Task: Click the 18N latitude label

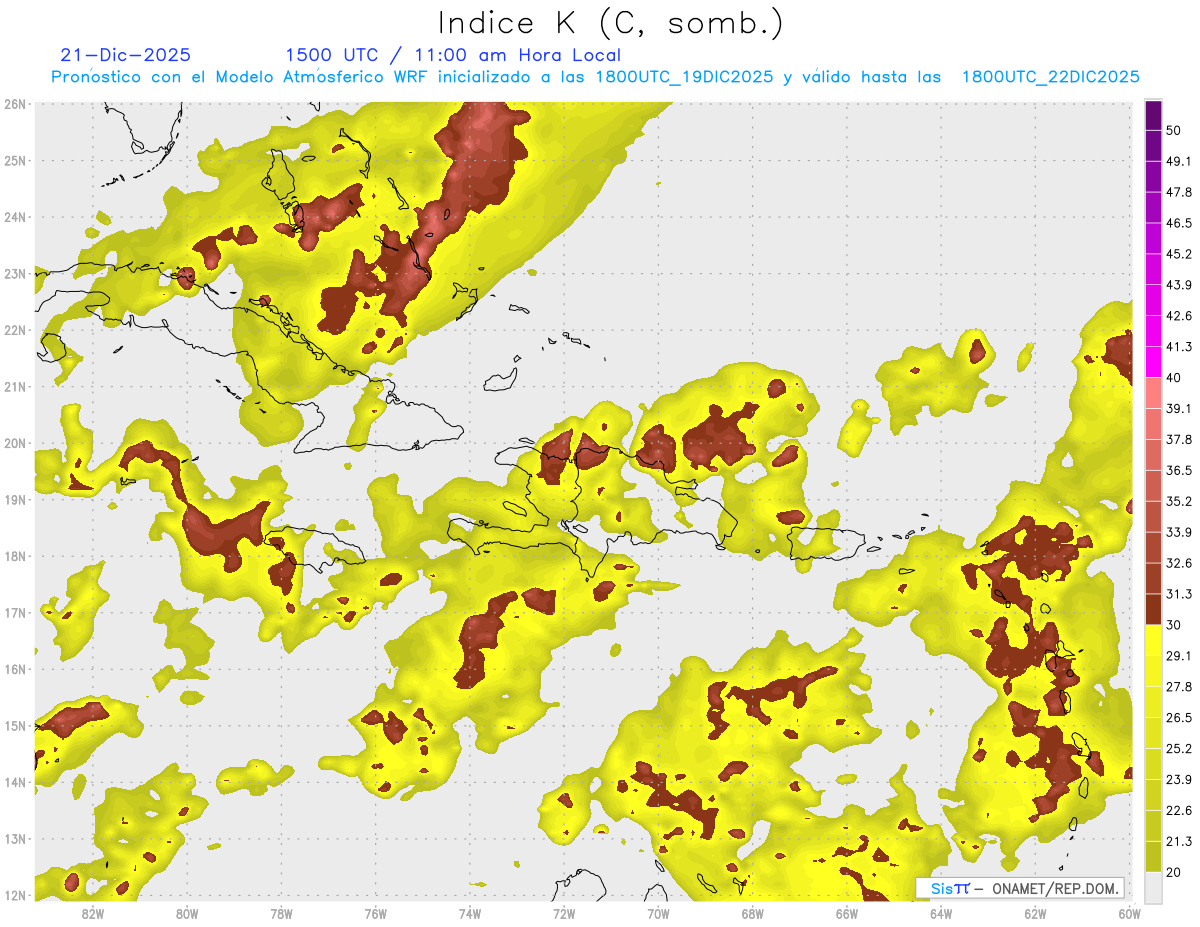Action: 16,556
